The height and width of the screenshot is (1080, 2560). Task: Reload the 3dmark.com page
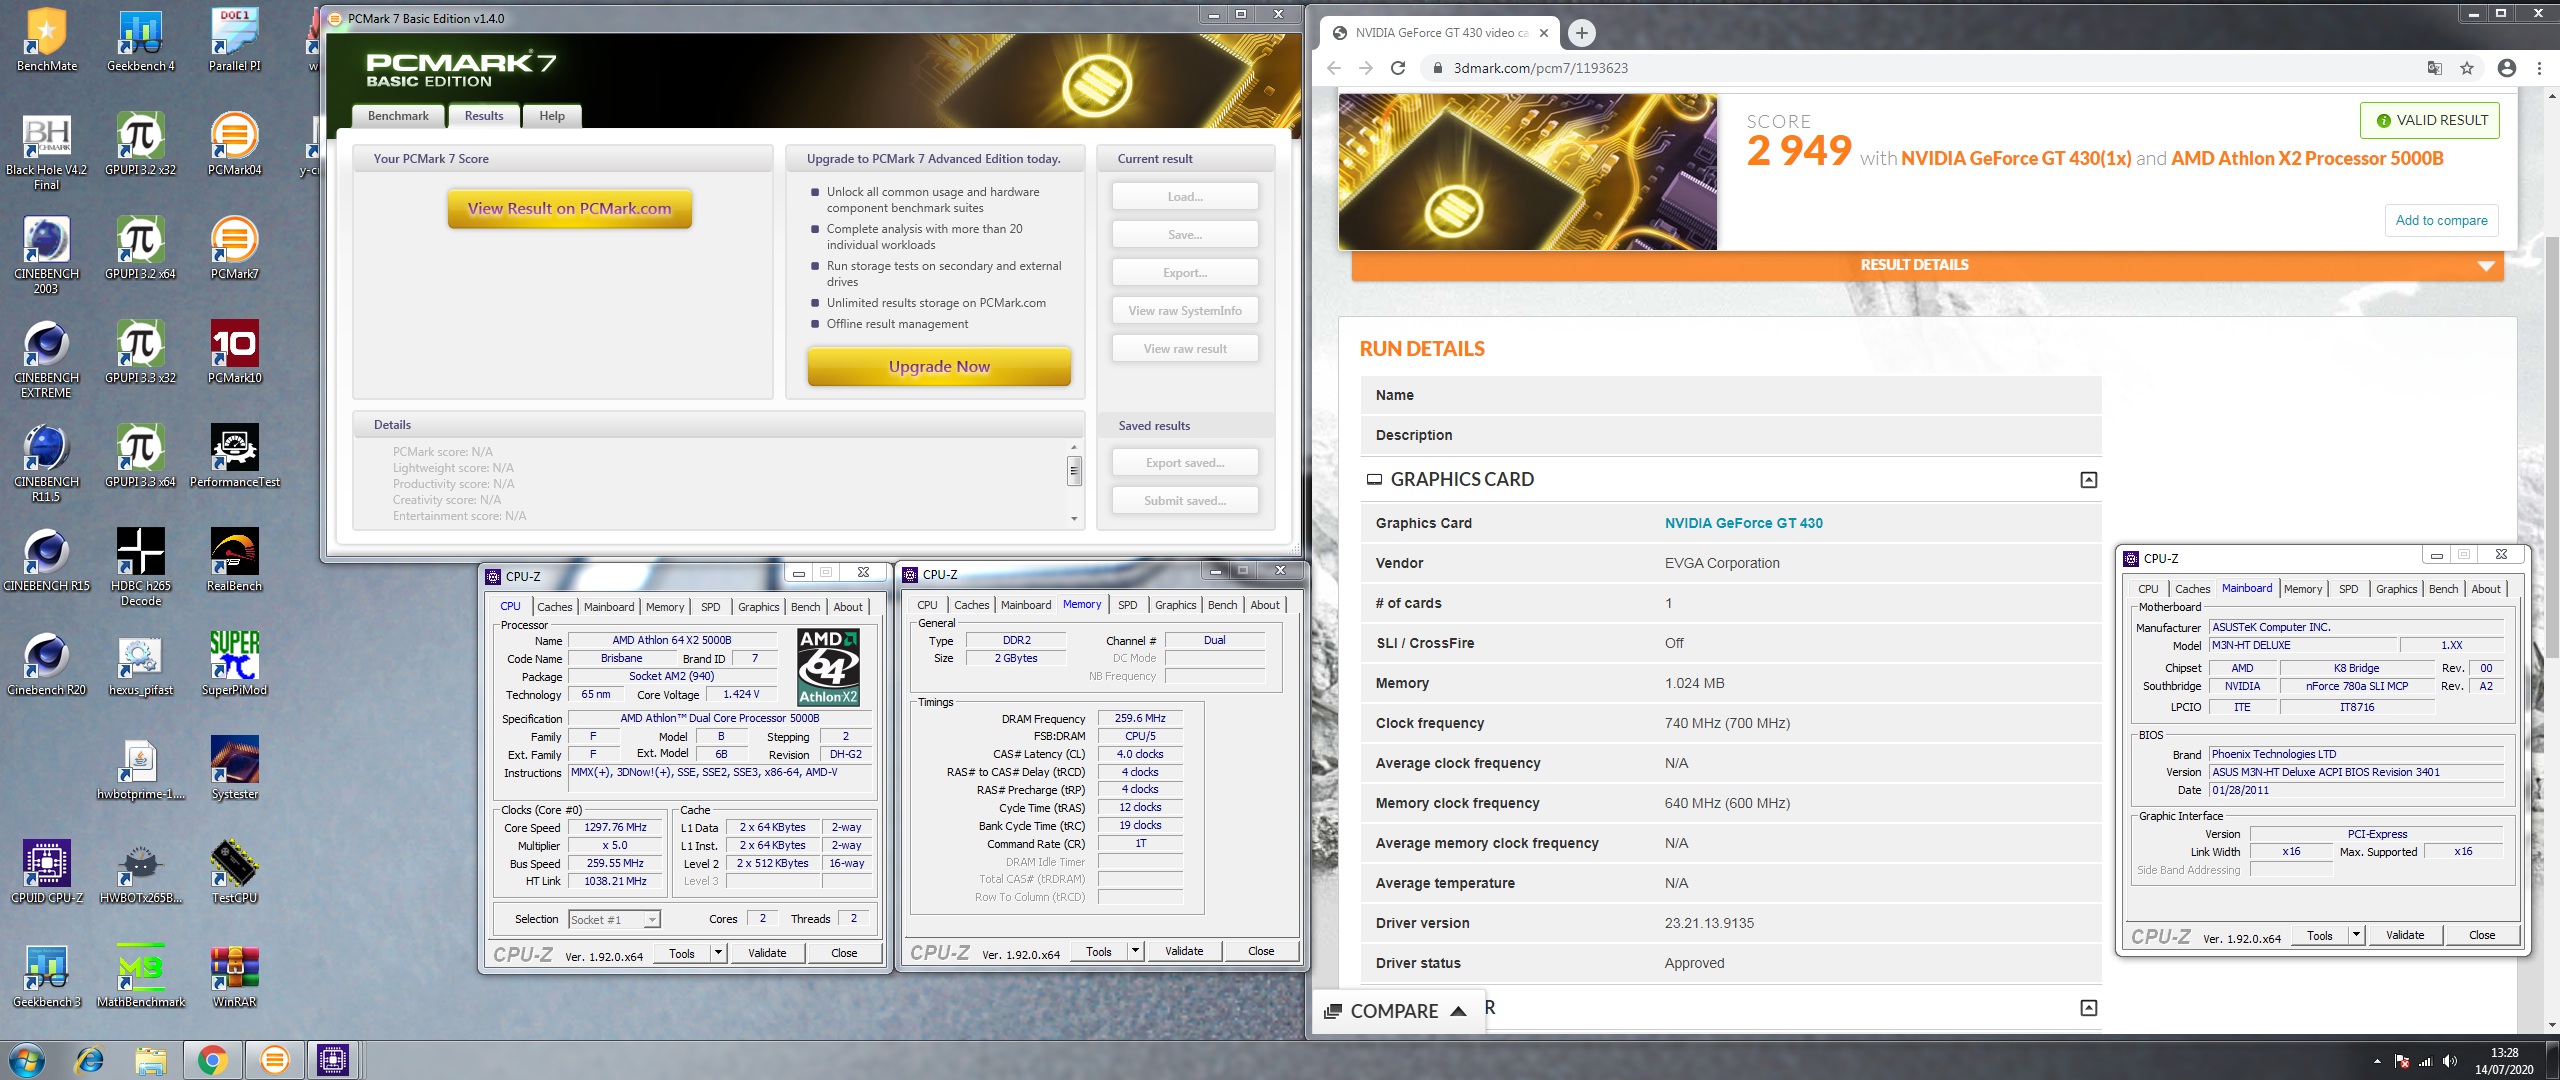pyautogui.click(x=1398, y=68)
